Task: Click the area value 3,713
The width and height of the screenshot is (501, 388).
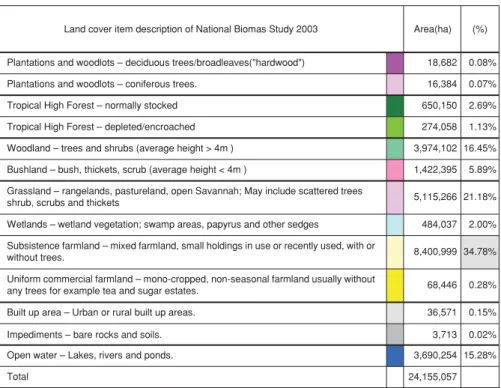Action: coord(445,334)
